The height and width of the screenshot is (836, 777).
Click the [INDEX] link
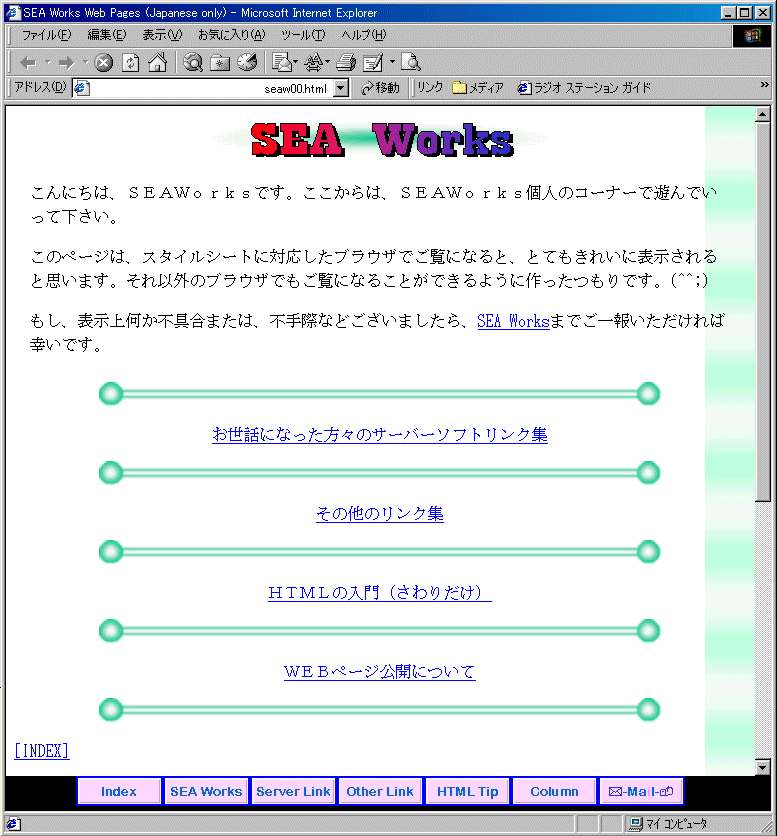pos(42,751)
